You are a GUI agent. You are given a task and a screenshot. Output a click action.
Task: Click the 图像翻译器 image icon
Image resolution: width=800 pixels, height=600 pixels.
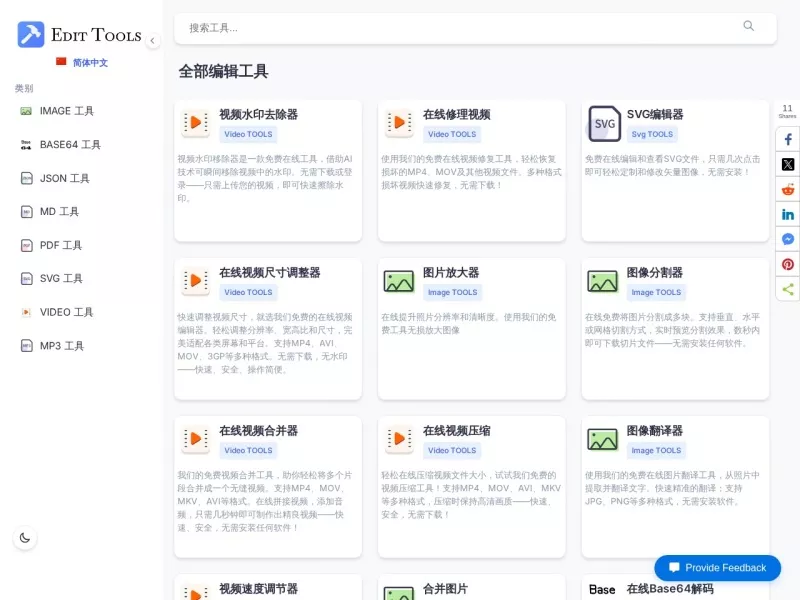point(602,439)
